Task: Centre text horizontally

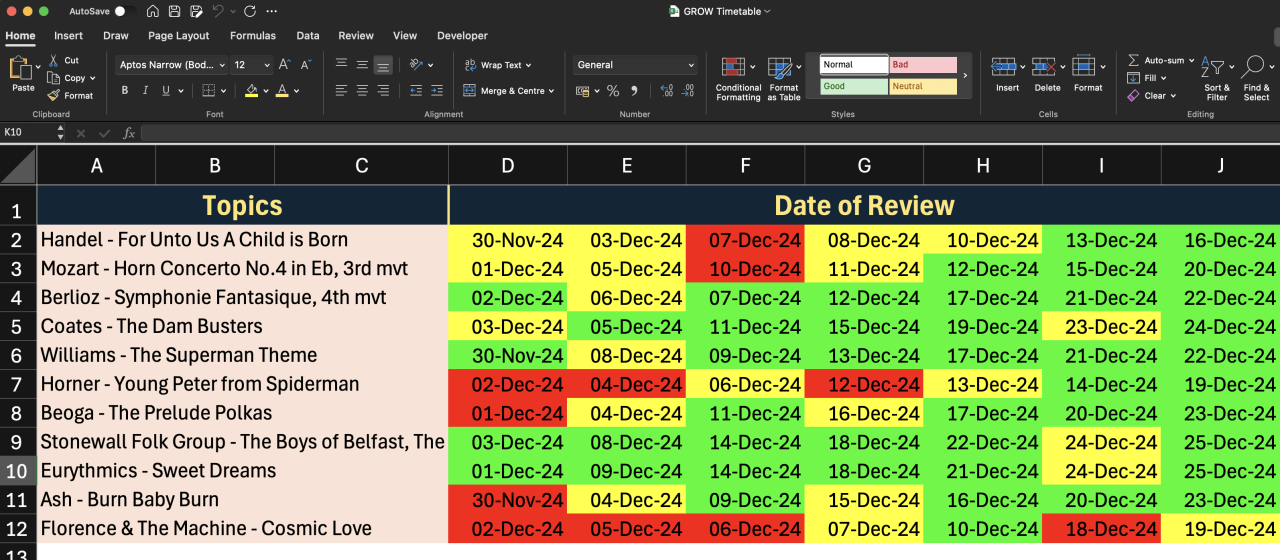Action: point(362,90)
